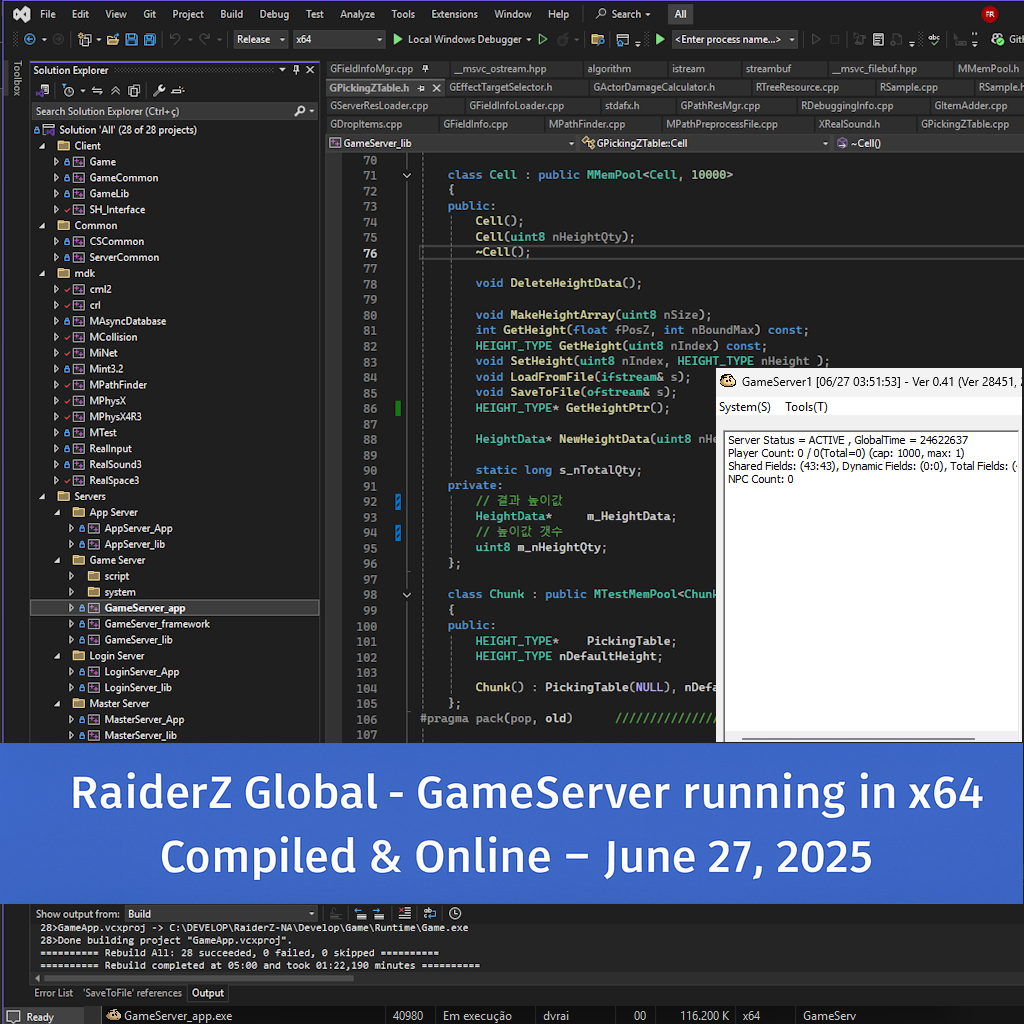Open the Extensions menu
Screen dimensions: 1024x1024
click(x=454, y=14)
